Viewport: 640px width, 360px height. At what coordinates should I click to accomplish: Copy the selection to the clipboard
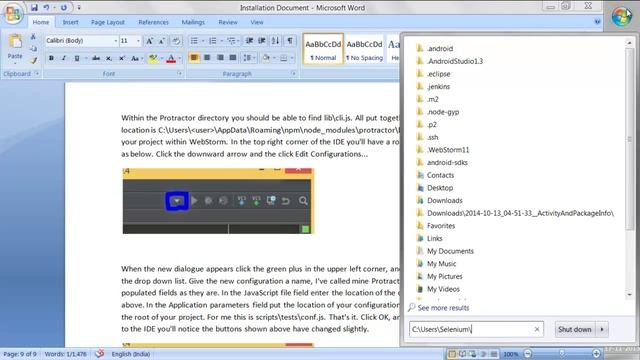pos(33,49)
